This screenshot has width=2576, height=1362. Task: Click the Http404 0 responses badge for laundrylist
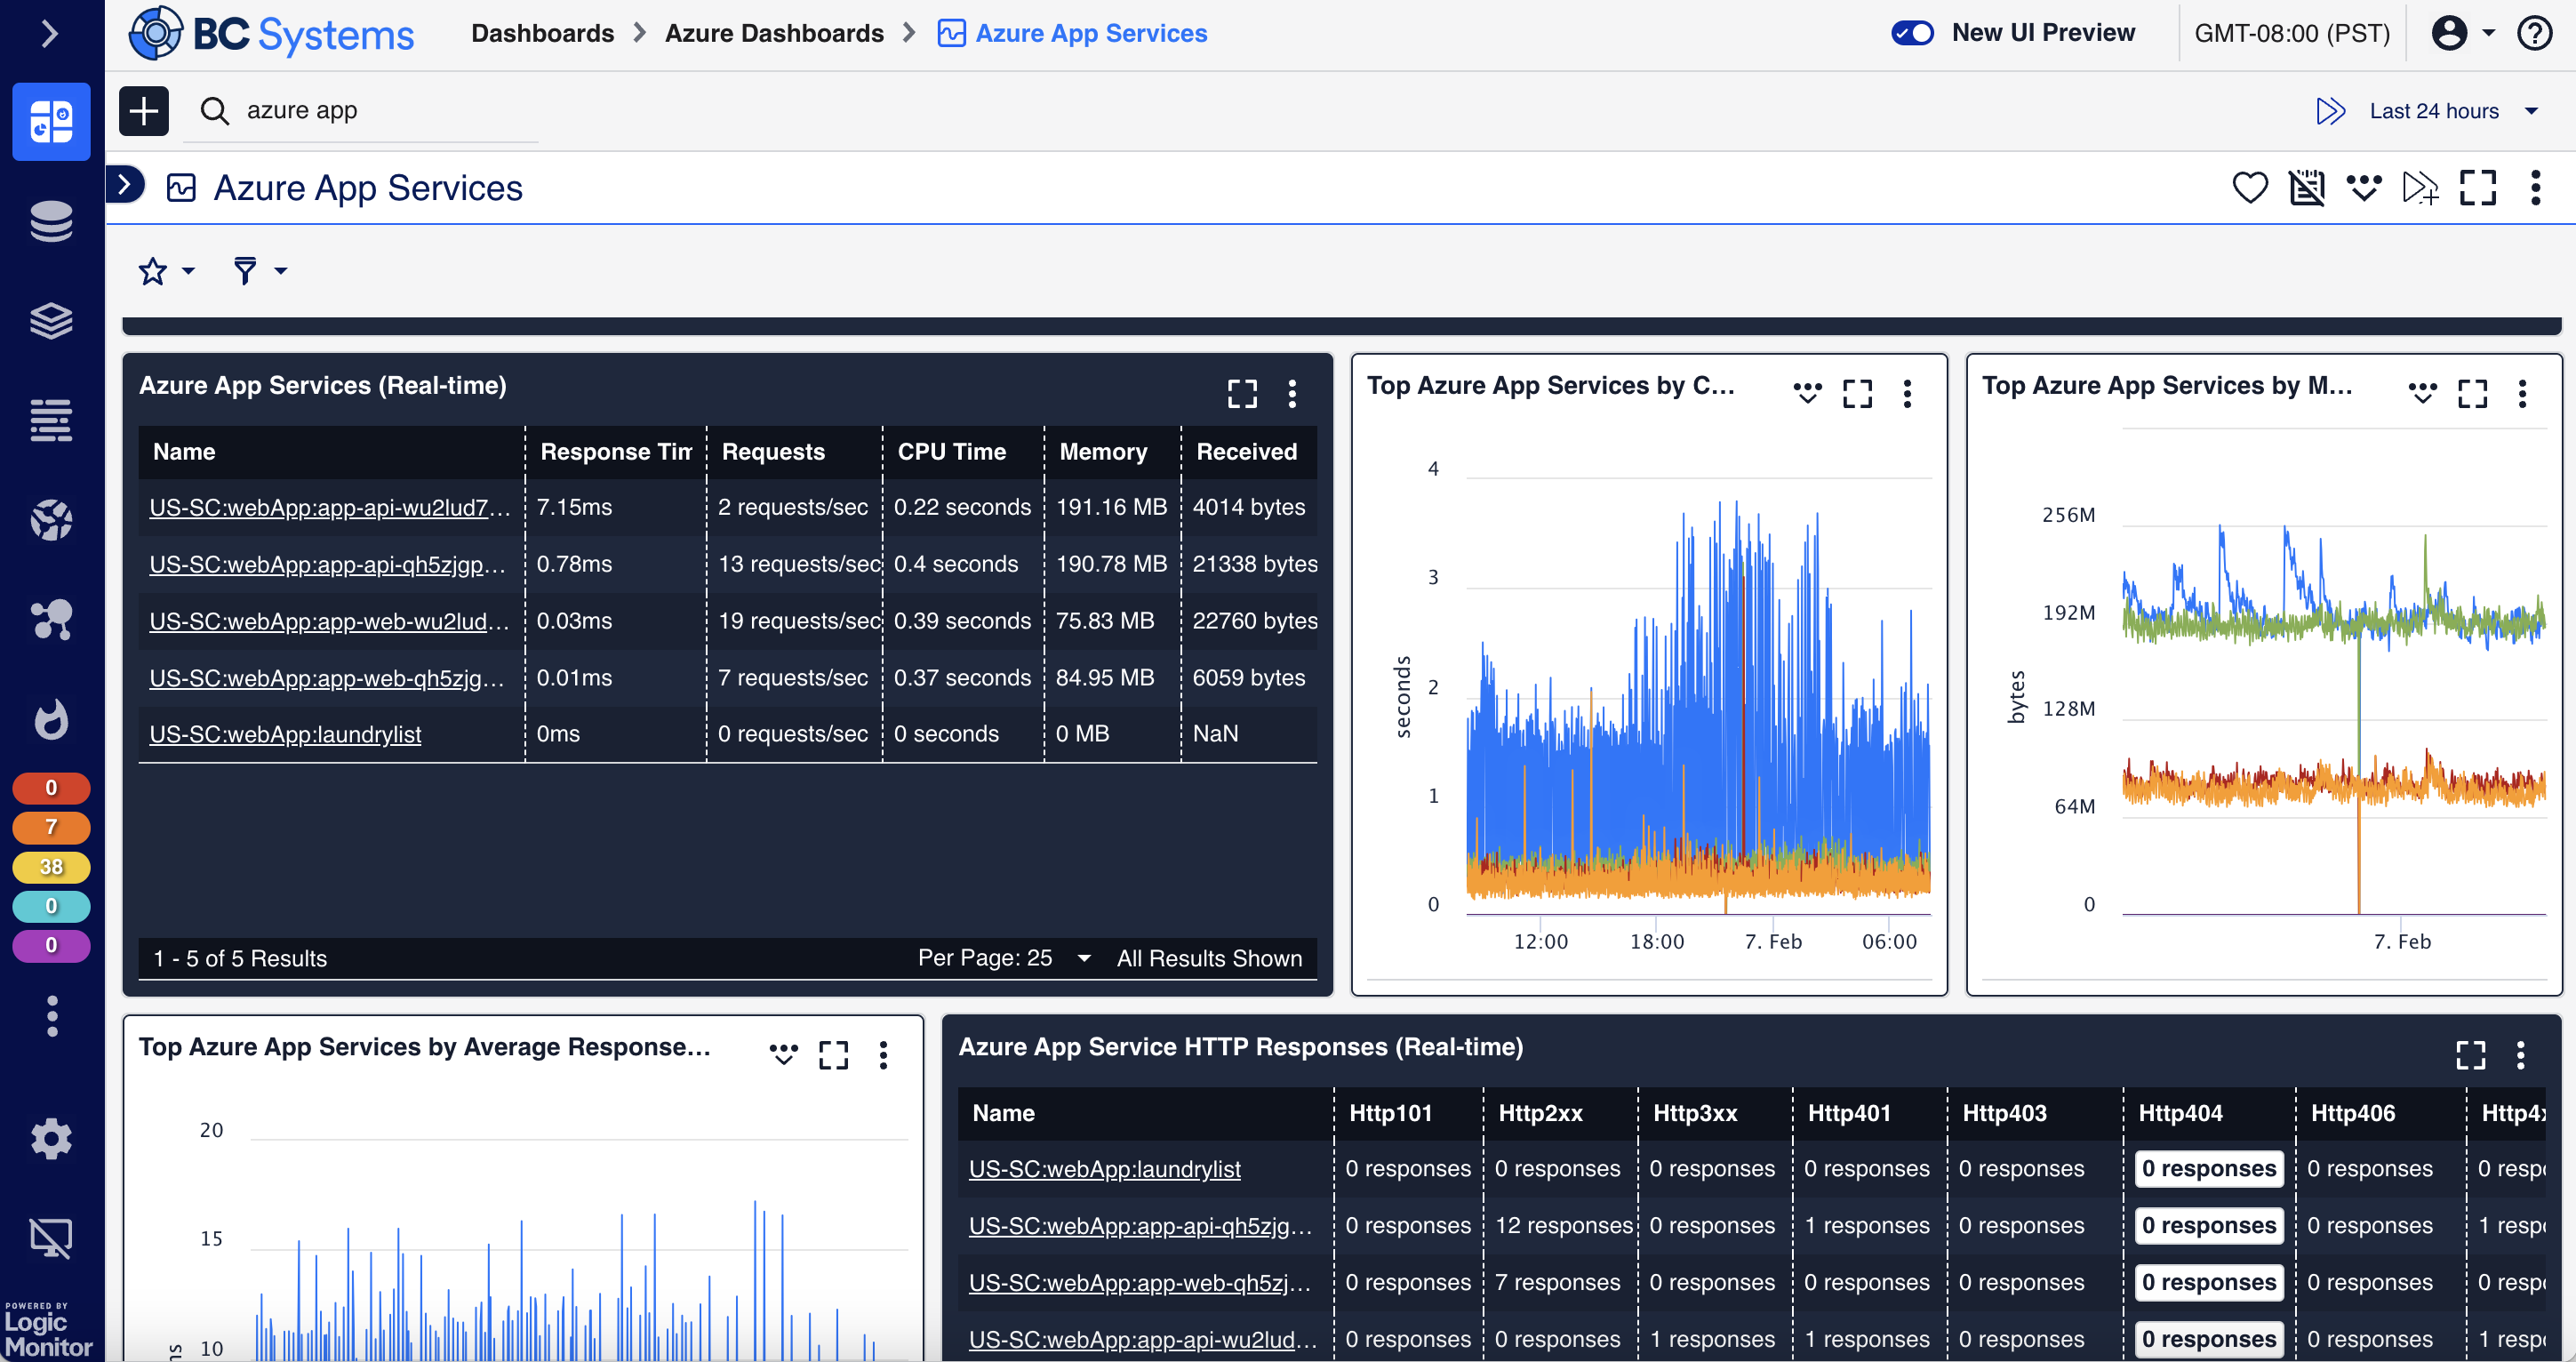[2209, 1168]
